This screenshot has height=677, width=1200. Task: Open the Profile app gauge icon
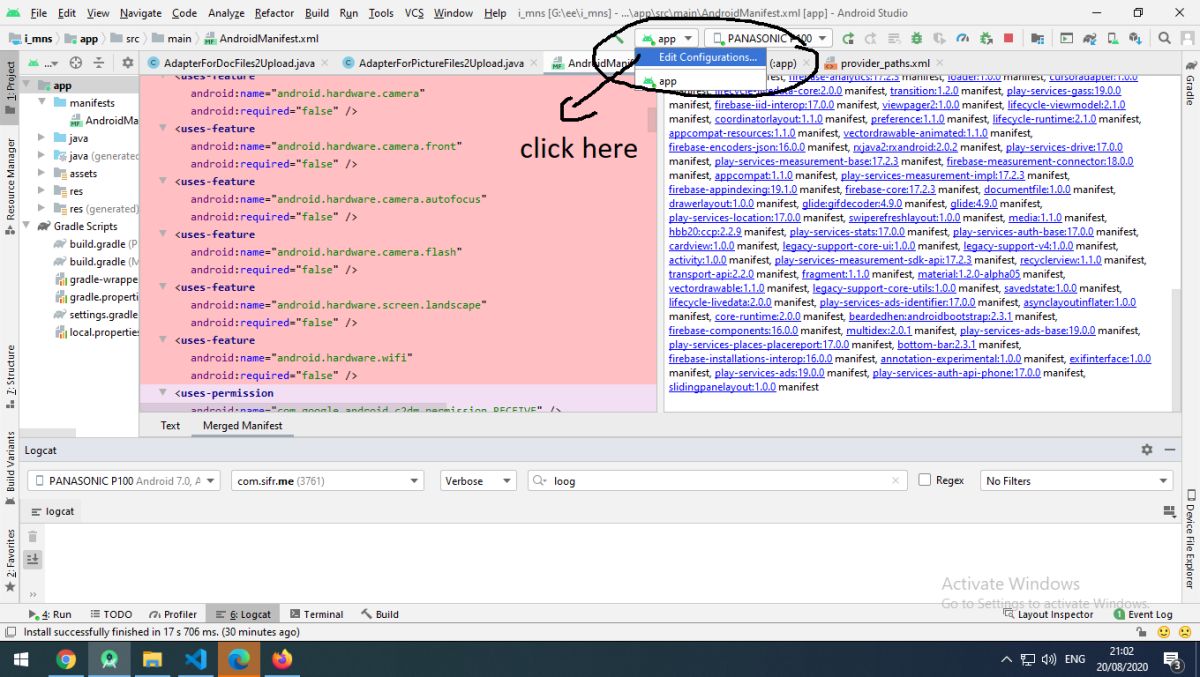pos(962,38)
